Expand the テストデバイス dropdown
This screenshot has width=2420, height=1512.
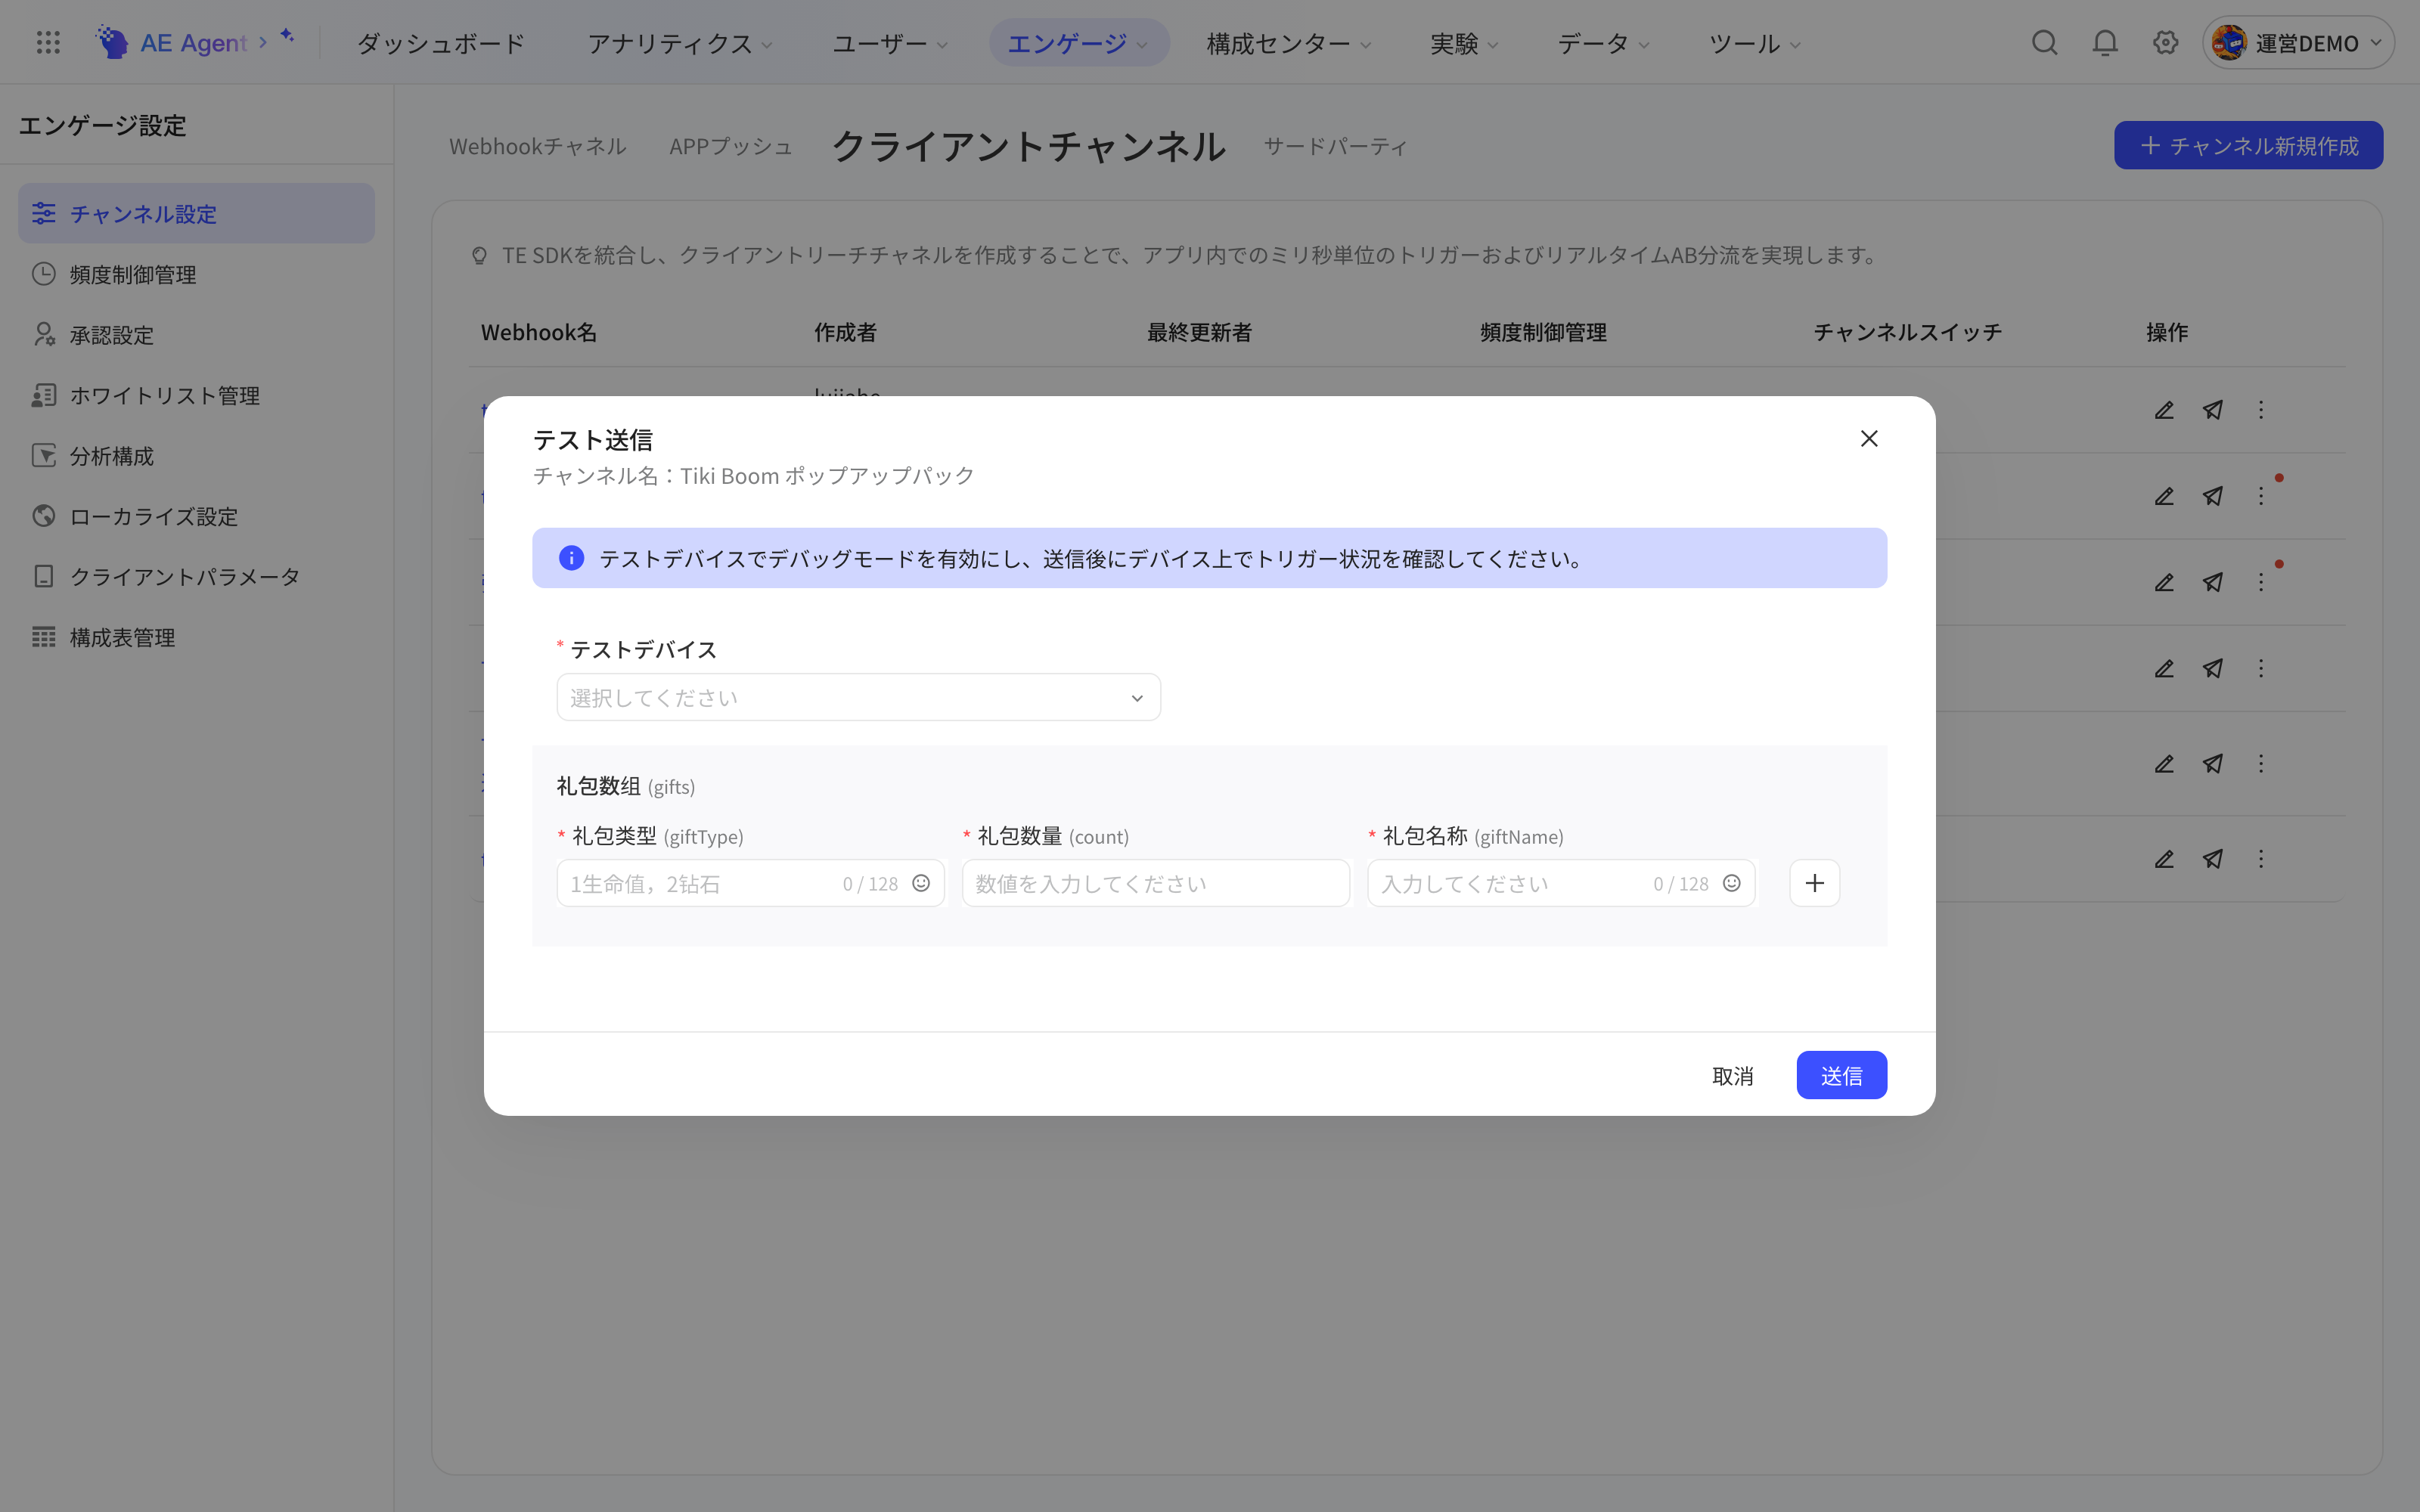point(858,697)
